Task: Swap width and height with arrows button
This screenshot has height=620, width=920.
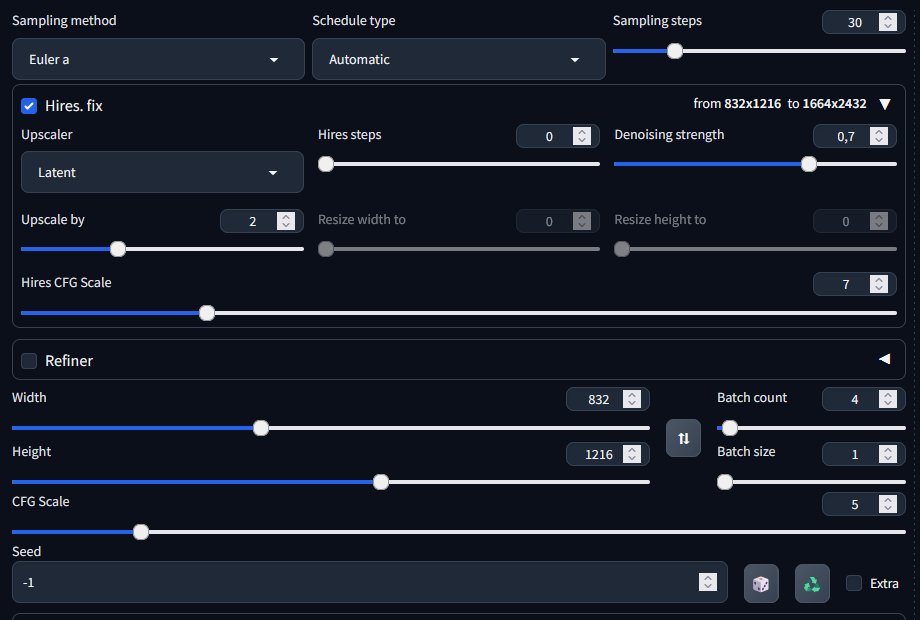Action: 683,438
